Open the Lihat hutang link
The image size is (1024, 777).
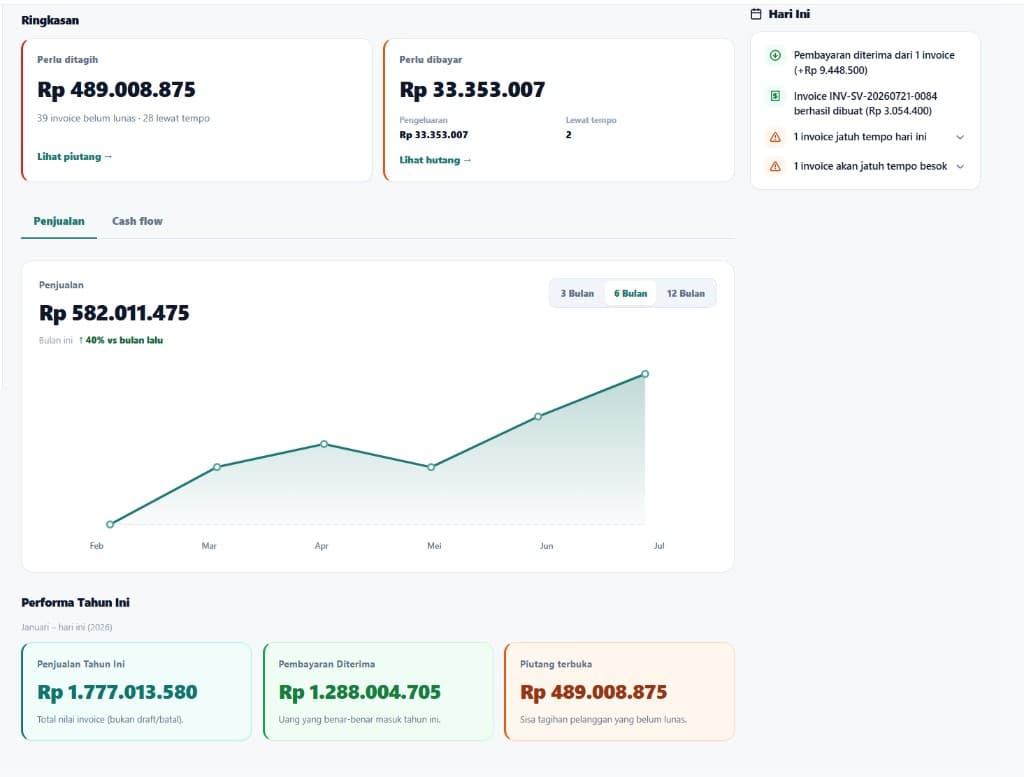point(435,160)
